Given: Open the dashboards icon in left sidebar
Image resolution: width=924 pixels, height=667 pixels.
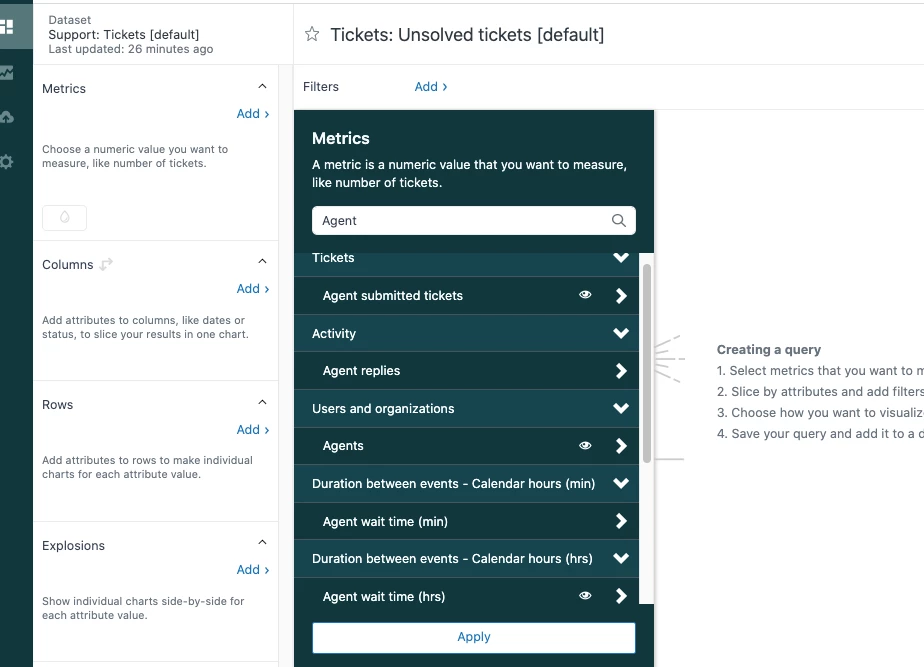Looking at the screenshot, I should click(x=7, y=26).
